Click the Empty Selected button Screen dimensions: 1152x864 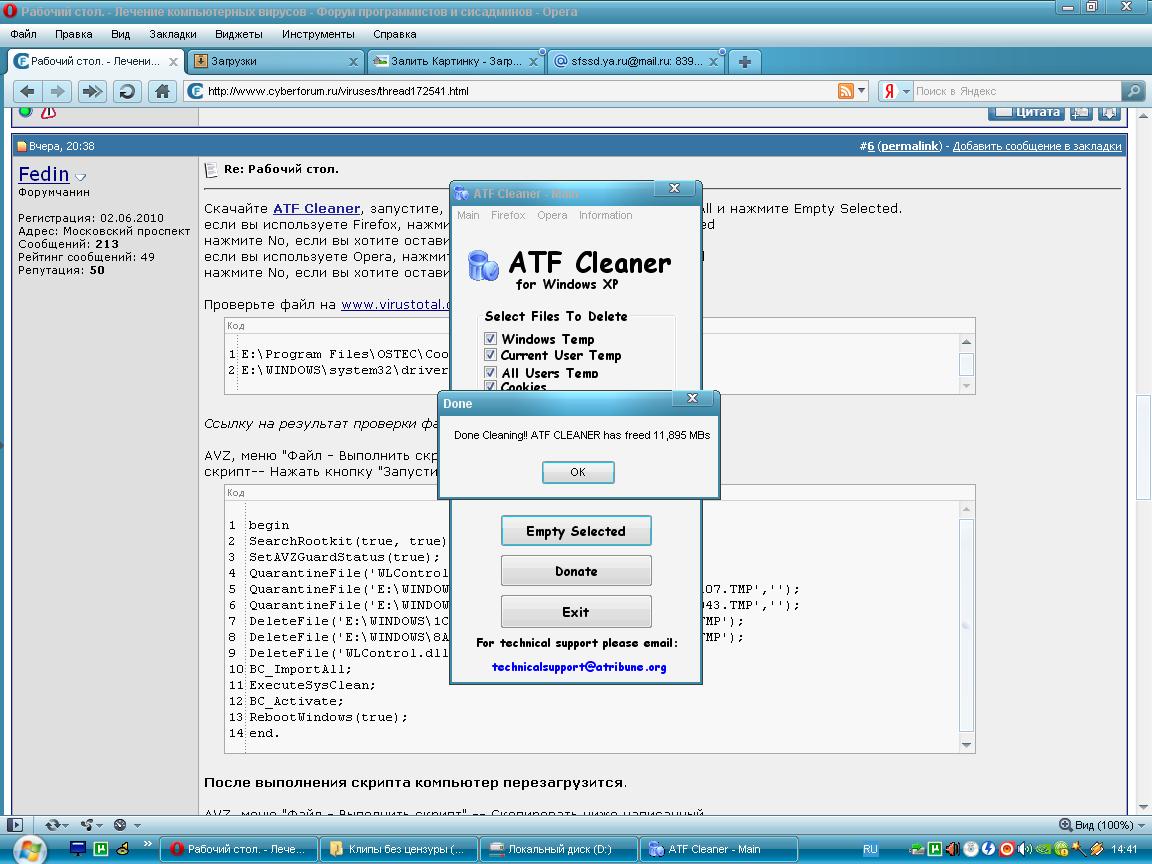coord(576,531)
